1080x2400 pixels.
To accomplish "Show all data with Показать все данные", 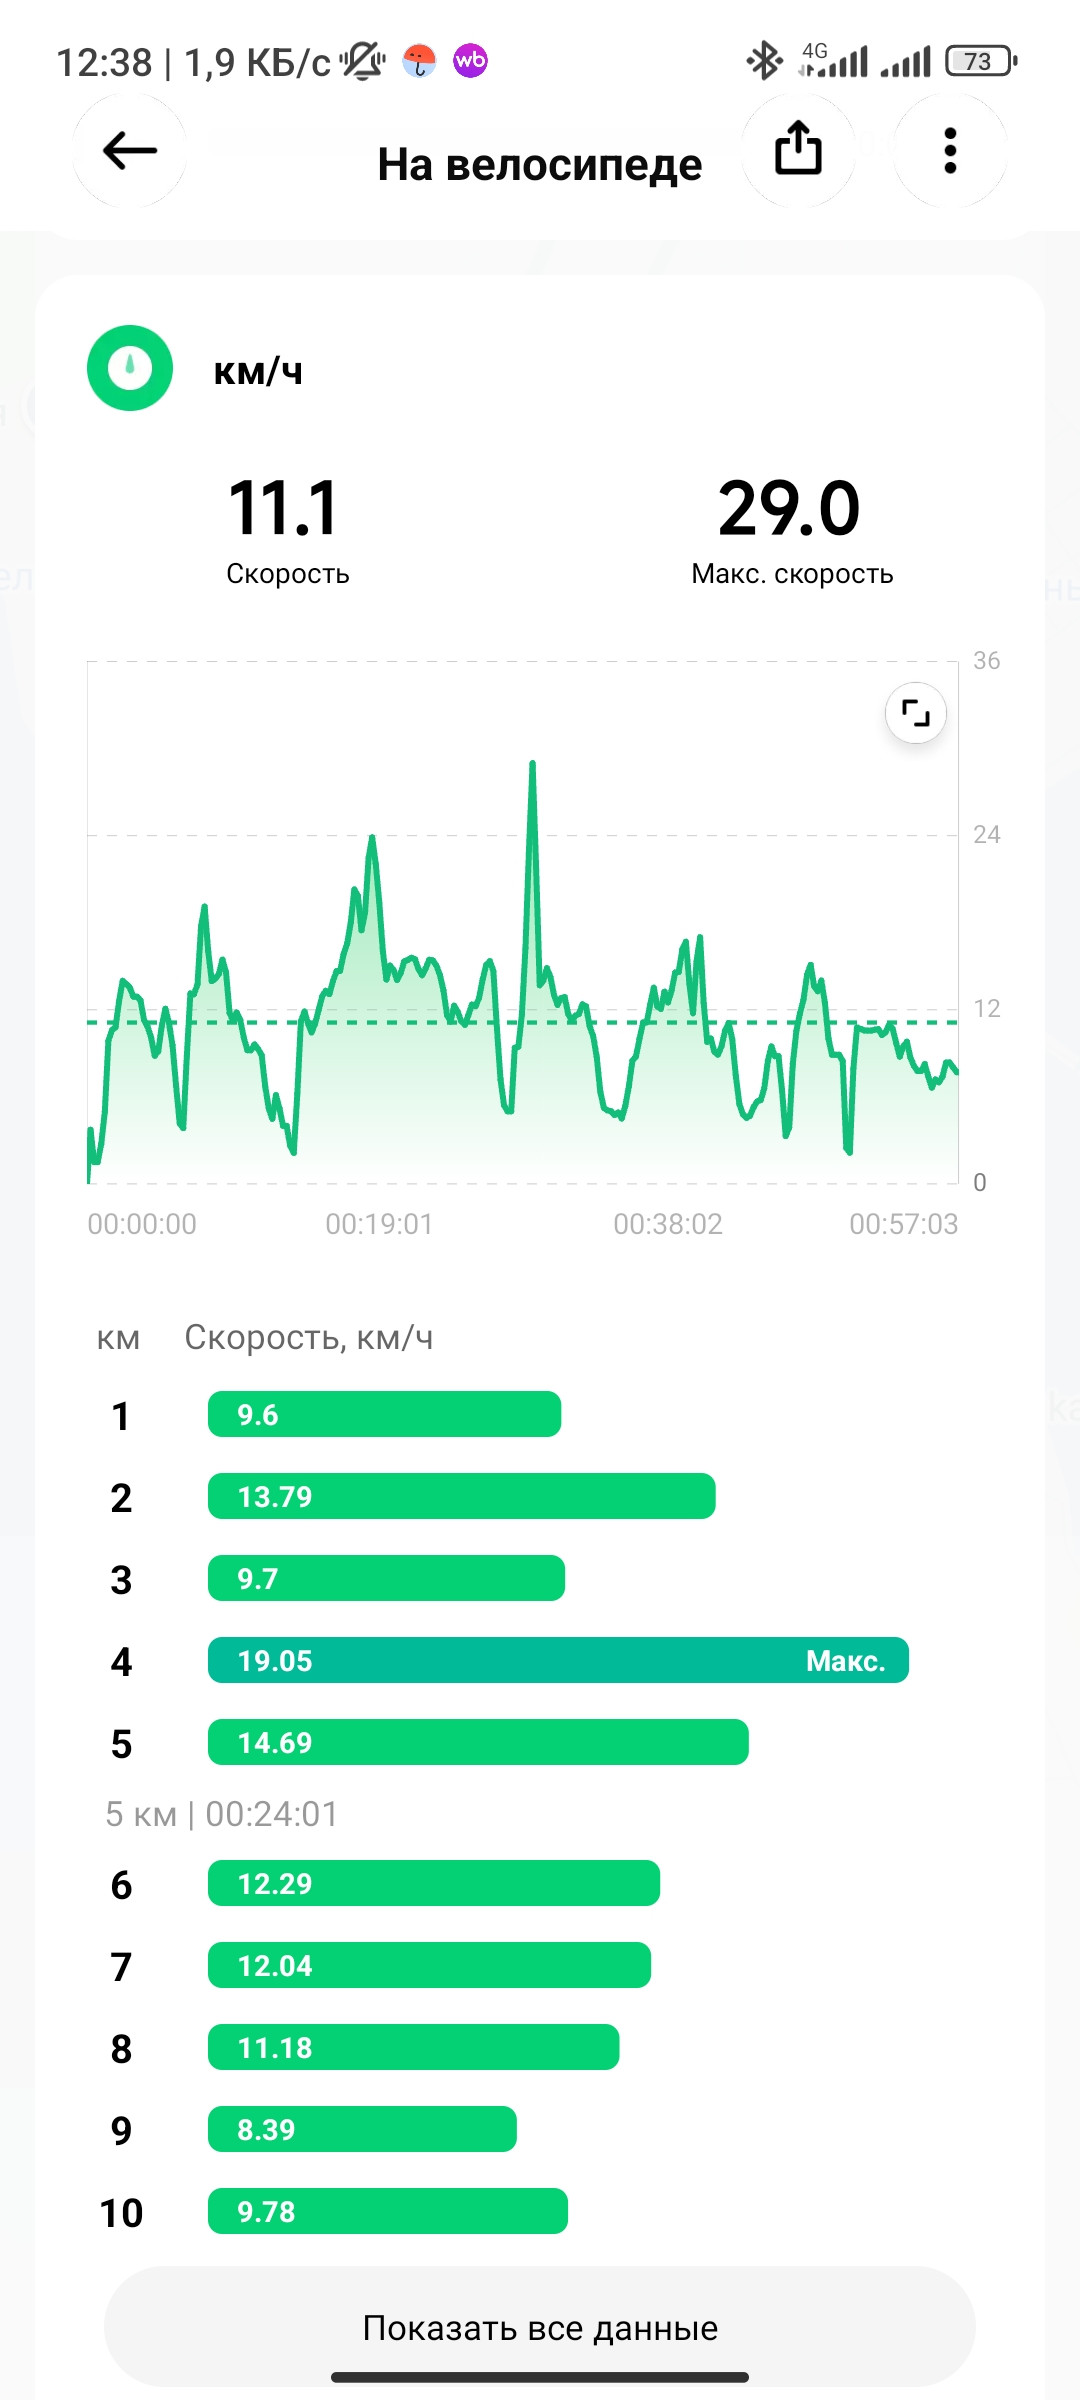I will (x=540, y=2328).
